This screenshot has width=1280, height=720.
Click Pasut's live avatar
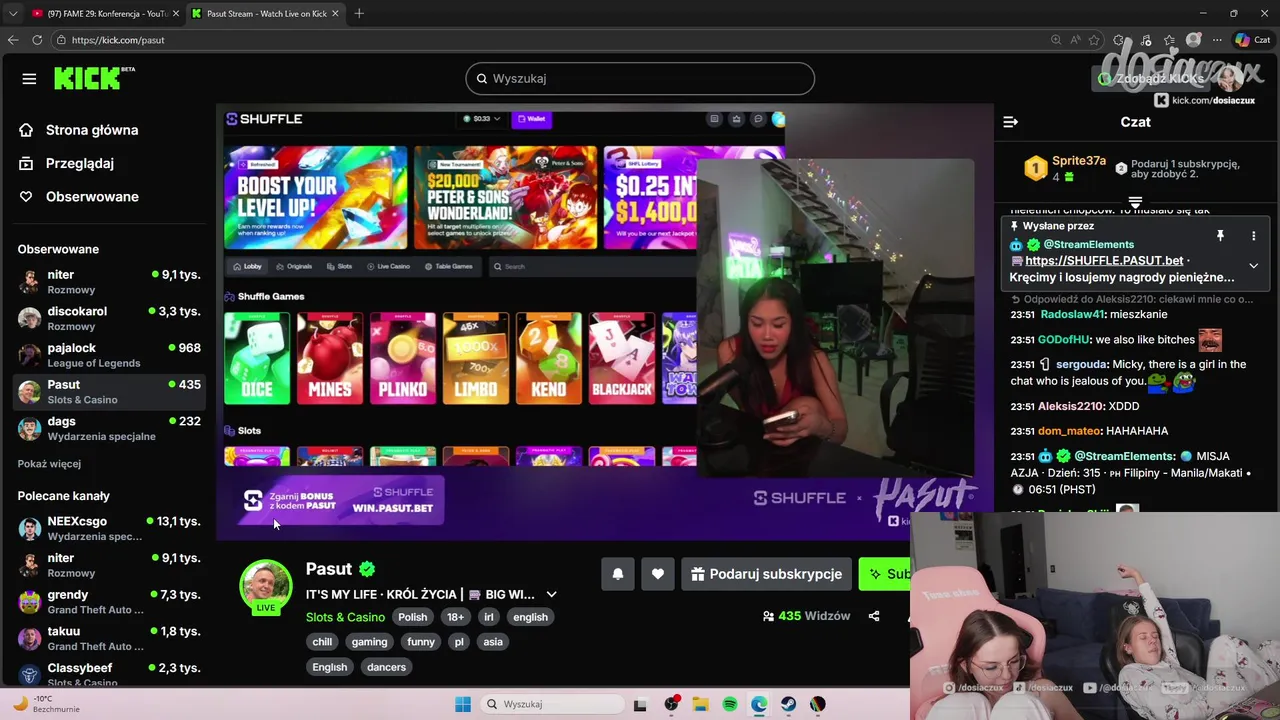click(266, 586)
